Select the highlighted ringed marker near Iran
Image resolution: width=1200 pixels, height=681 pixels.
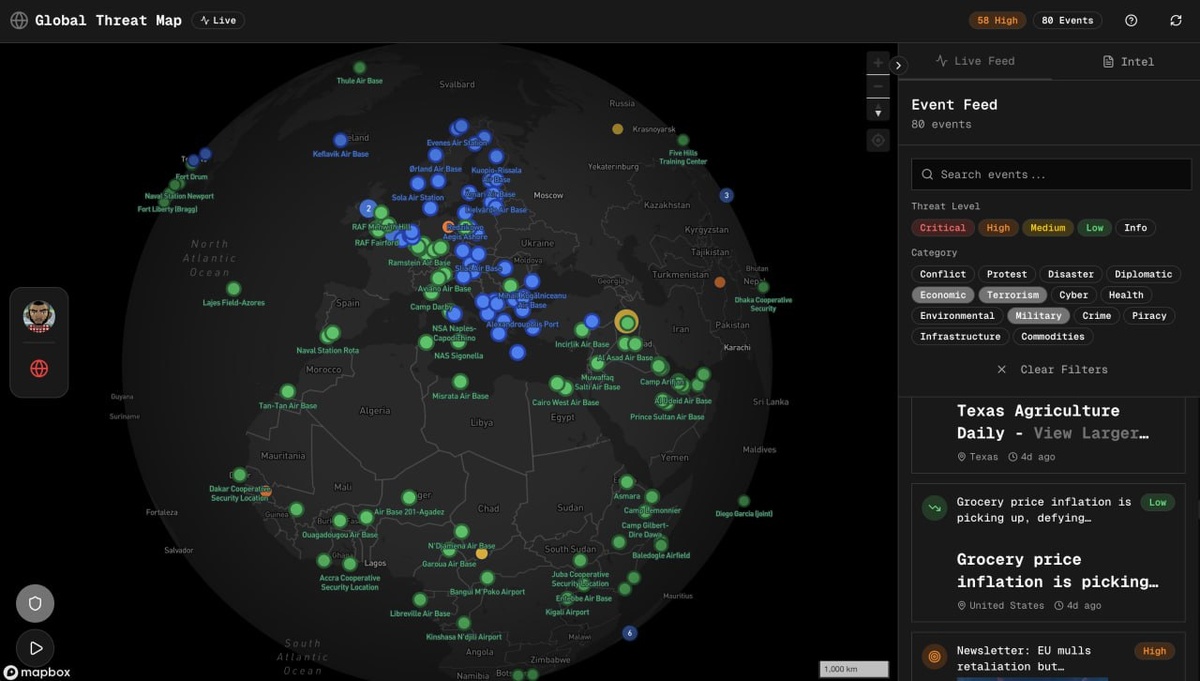(x=627, y=323)
